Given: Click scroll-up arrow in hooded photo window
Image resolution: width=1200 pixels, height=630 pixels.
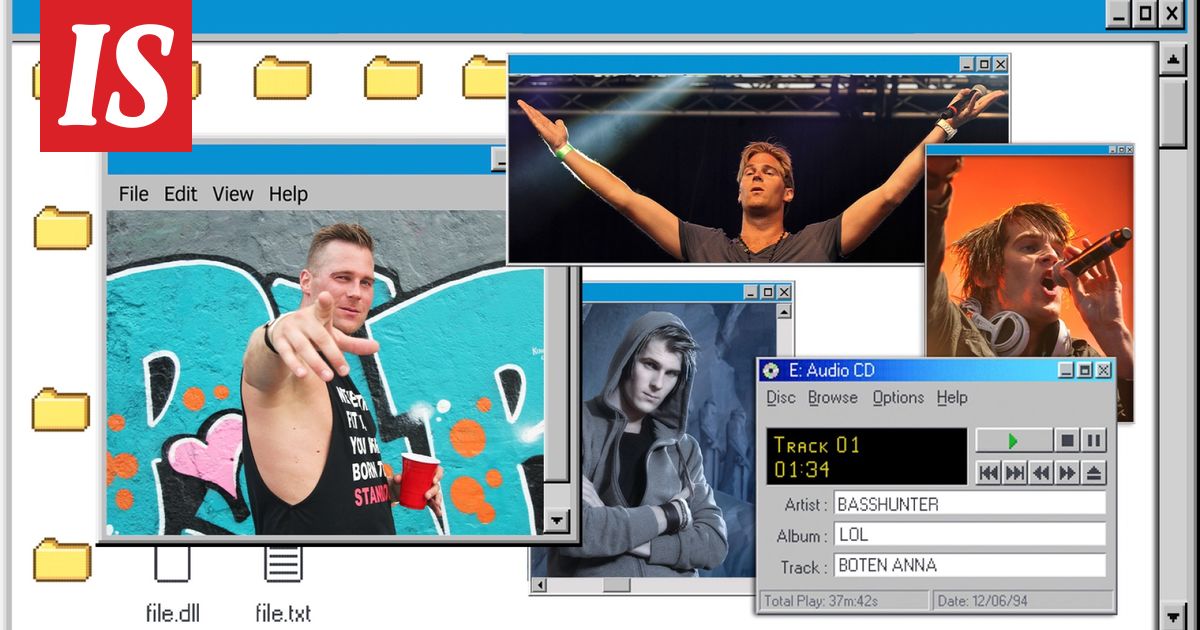Looking at the screenshot, I should click(x=785, y=312).
